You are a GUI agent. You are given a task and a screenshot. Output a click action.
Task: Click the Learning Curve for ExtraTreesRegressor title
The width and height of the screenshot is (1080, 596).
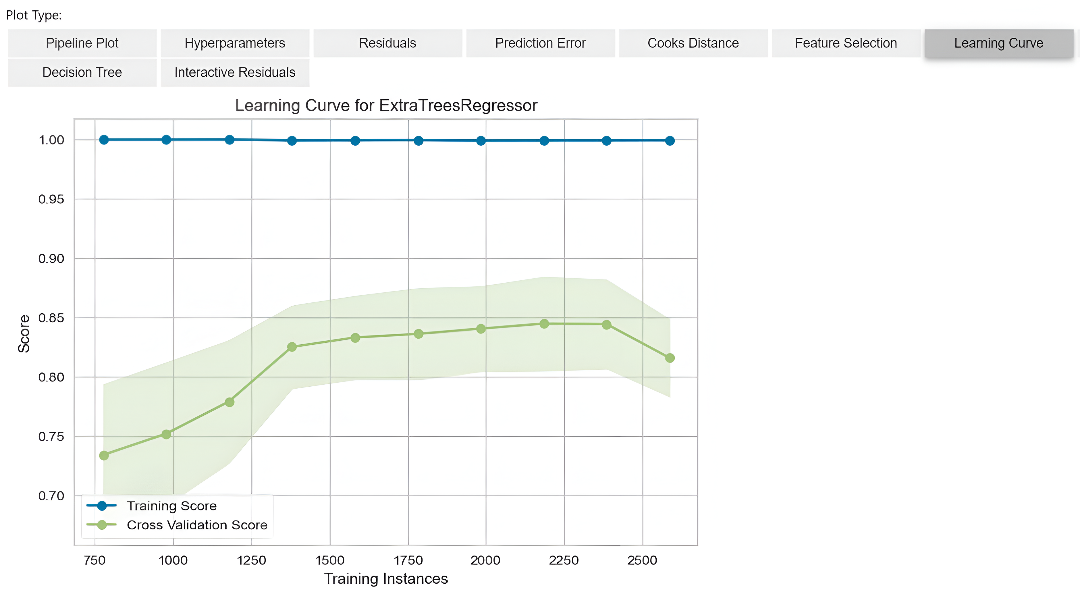386,105
